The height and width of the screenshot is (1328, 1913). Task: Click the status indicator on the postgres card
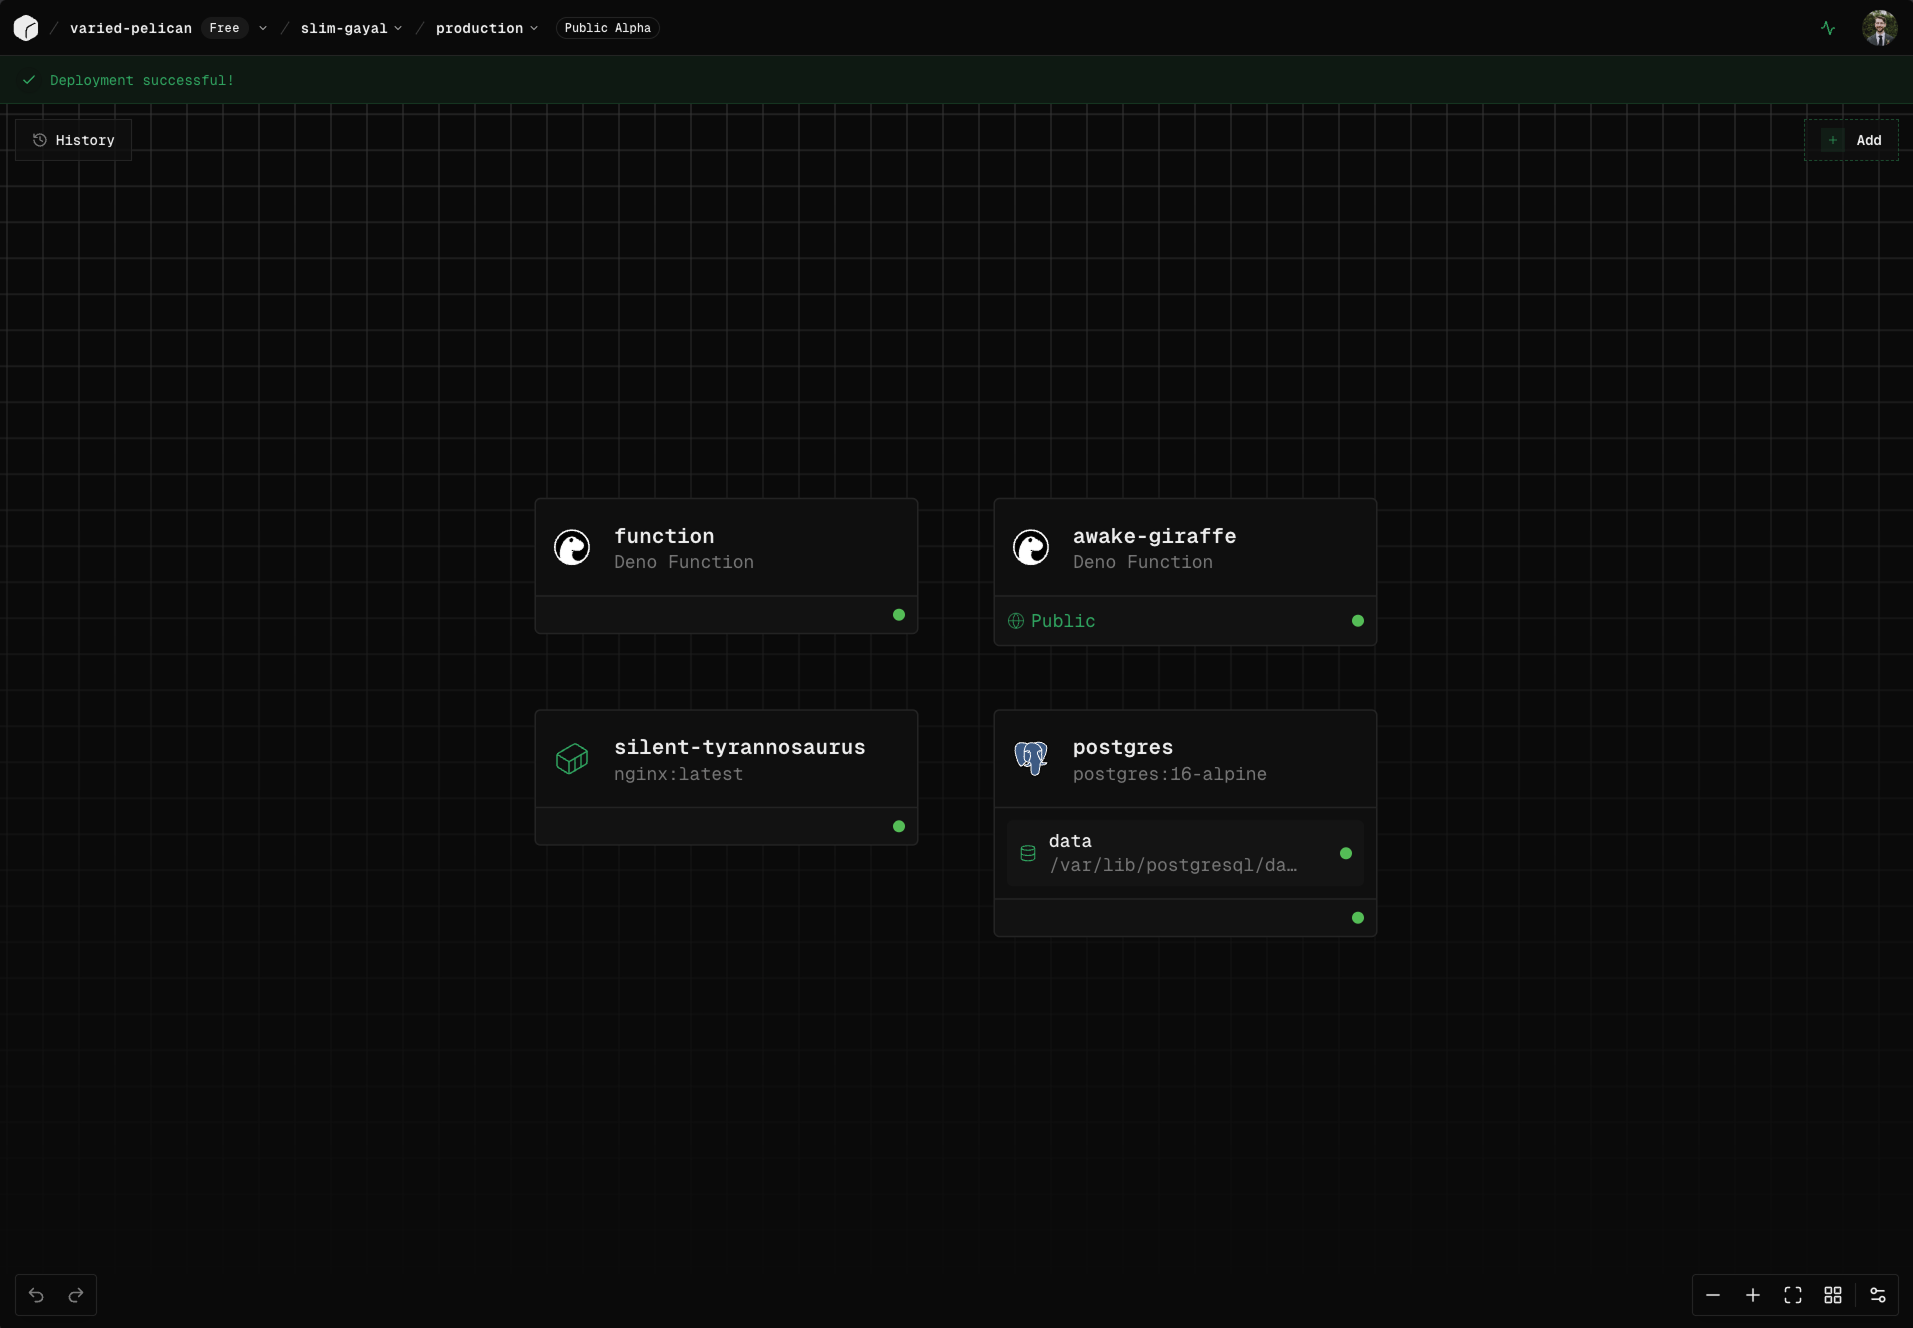(1357, 917)
